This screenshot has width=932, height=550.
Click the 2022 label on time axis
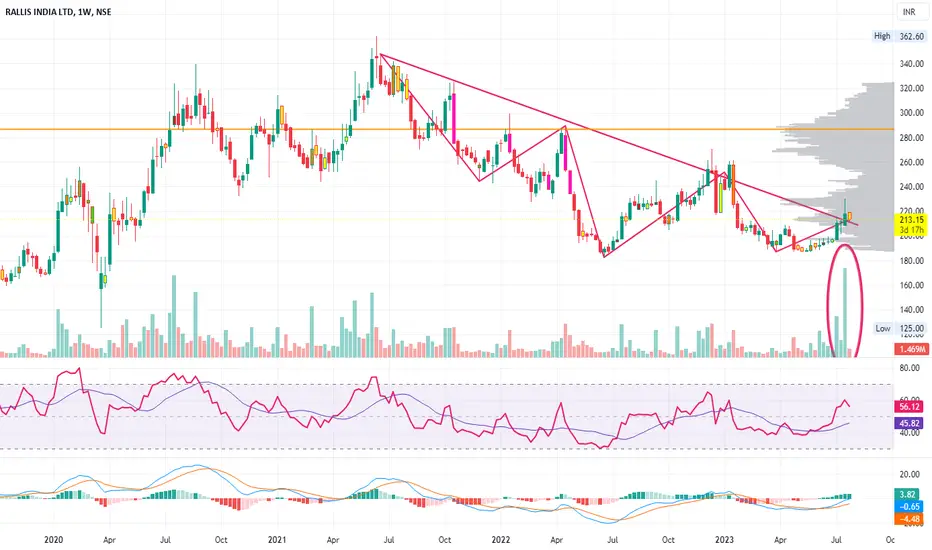(500, 540)
